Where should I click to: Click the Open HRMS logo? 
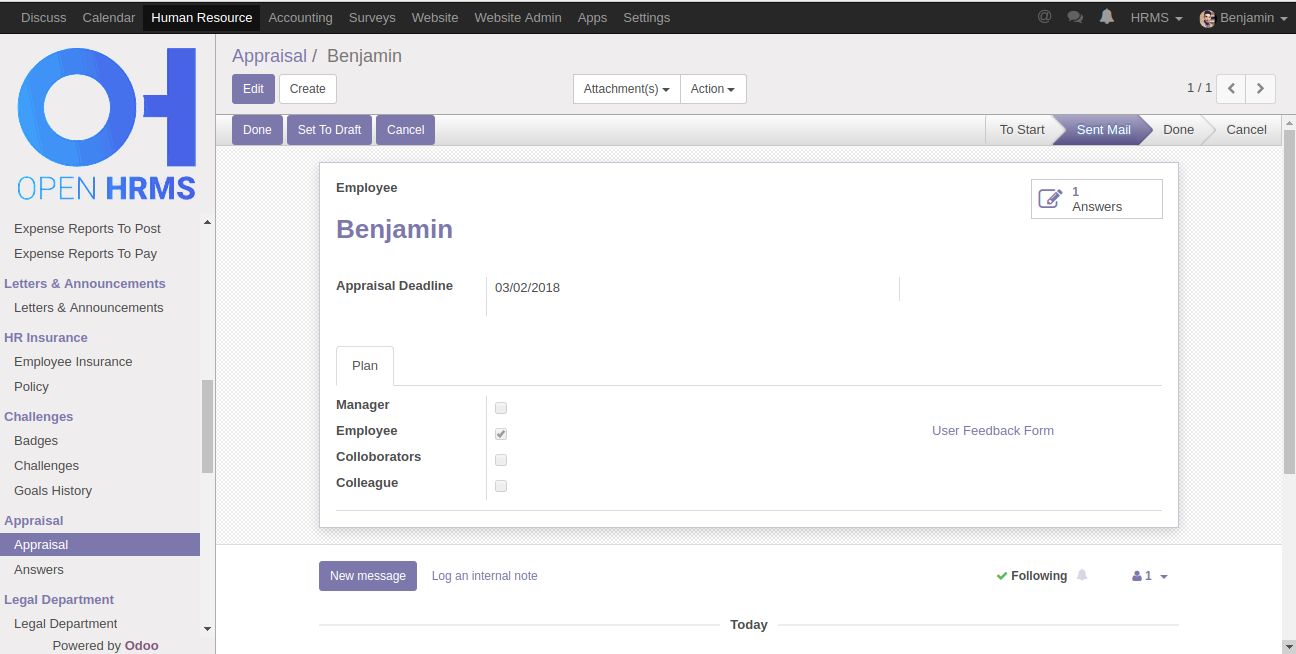coord(106,124)
